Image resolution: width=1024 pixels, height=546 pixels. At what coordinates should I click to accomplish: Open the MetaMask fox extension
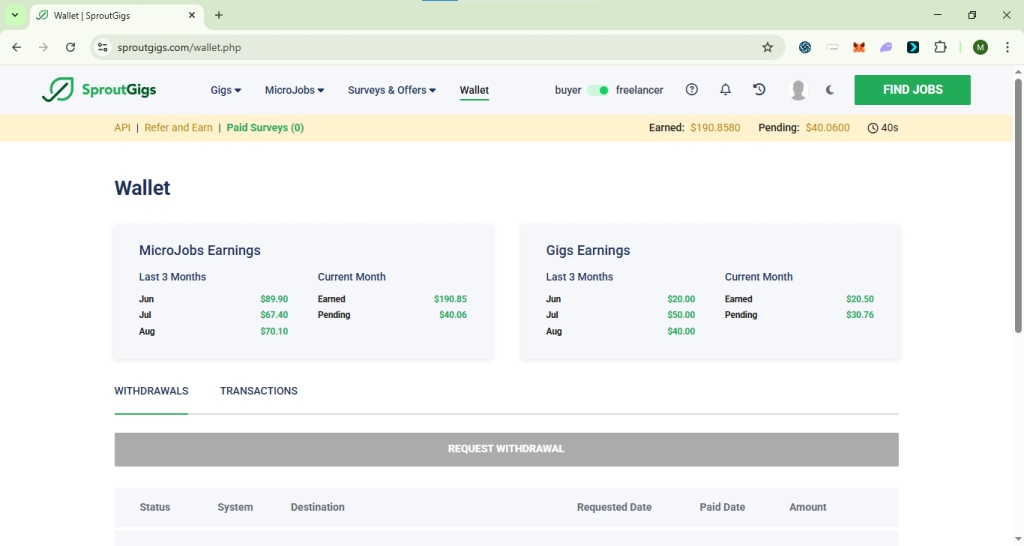(858, 47)
